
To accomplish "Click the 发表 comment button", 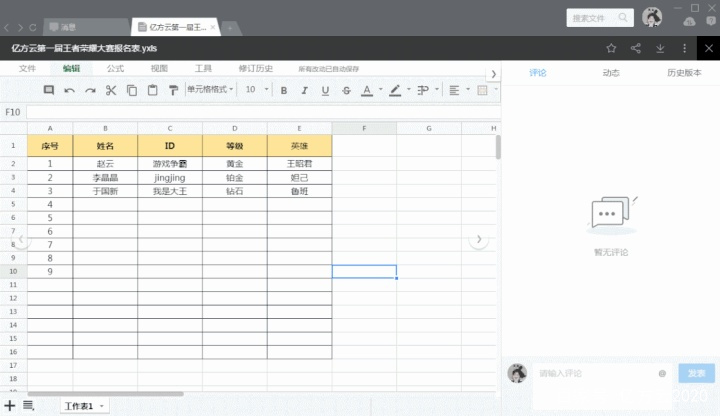I will pyautogui.click(x=697, y=373).
